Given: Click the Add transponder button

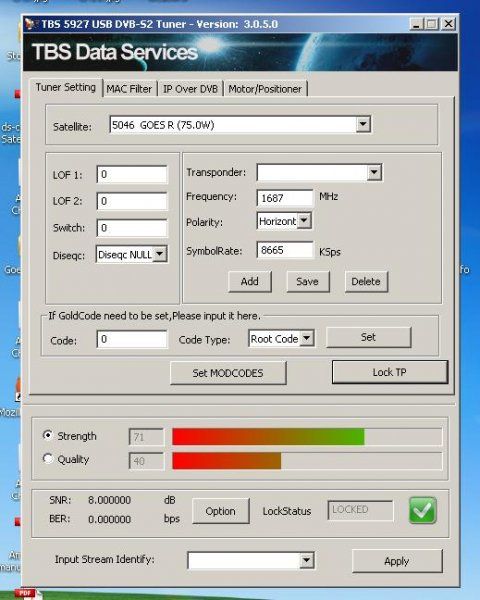Looking at the screenshot, I should 250,282.
